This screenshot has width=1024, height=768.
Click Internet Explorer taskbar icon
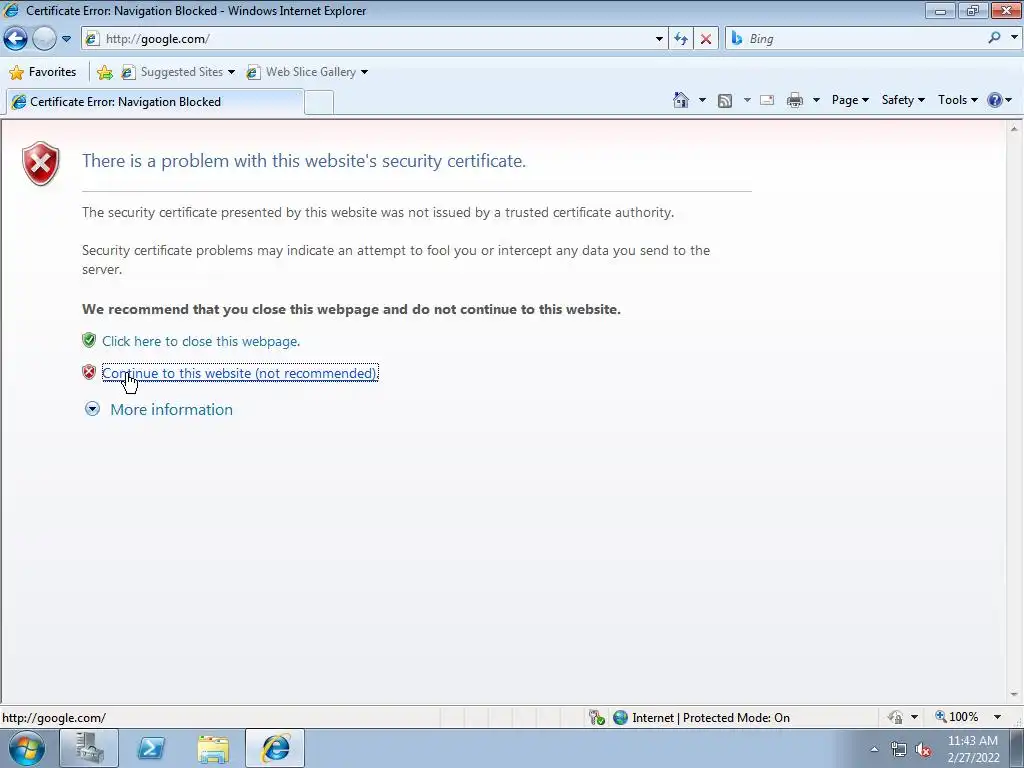point(276,748)
